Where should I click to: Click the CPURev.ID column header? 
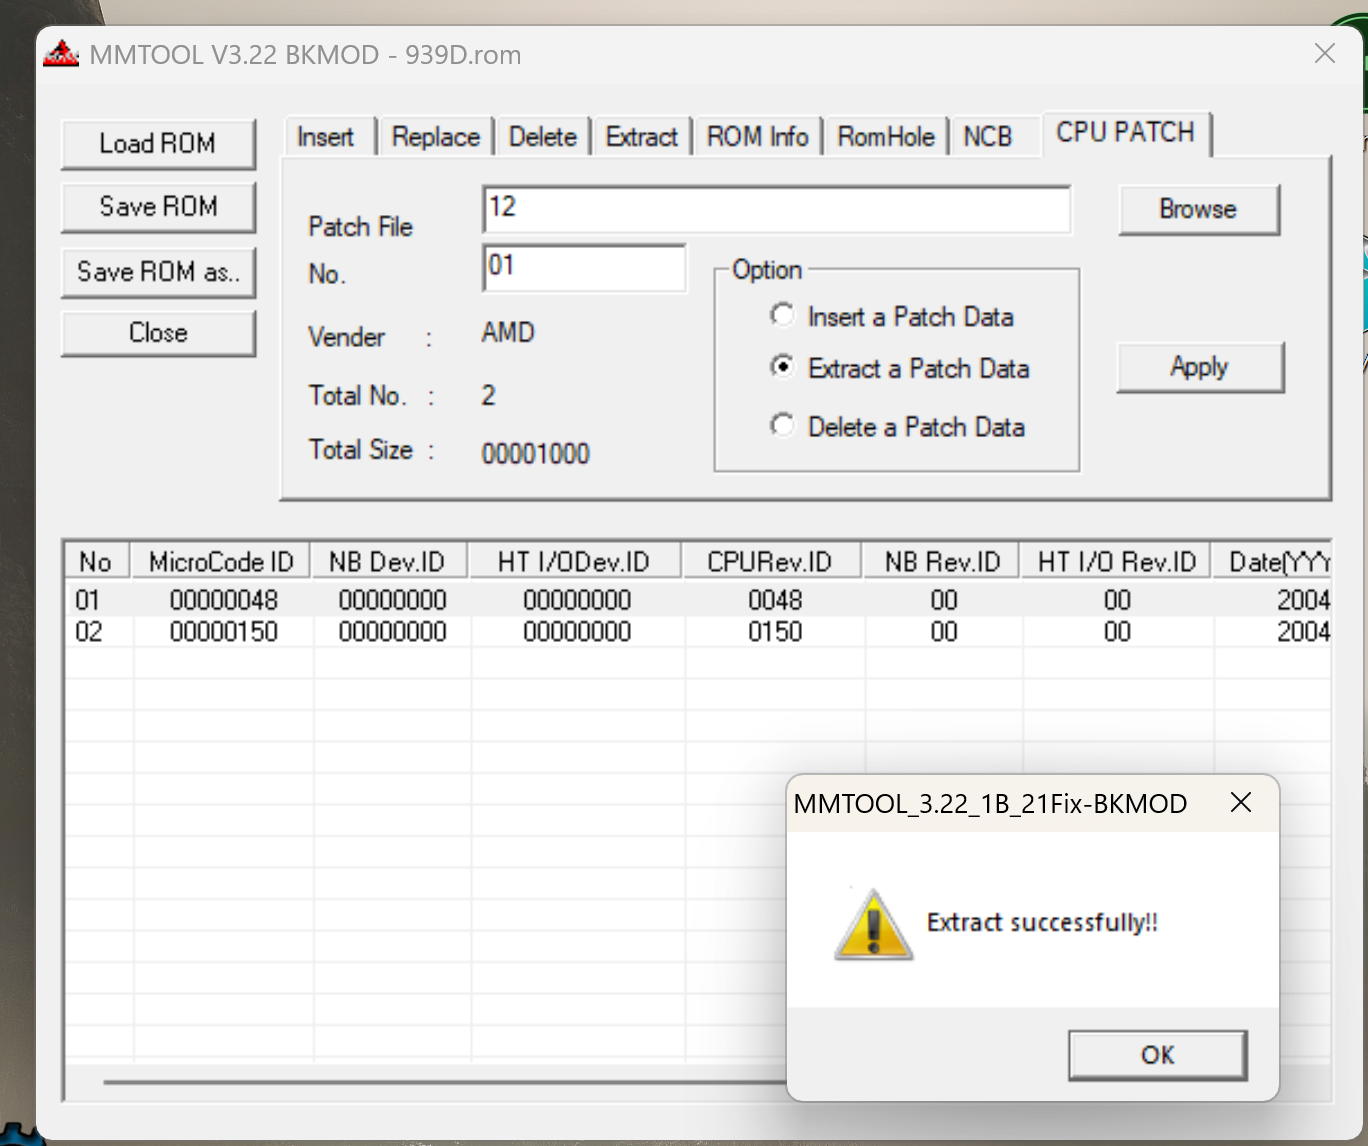coord(771,562)
